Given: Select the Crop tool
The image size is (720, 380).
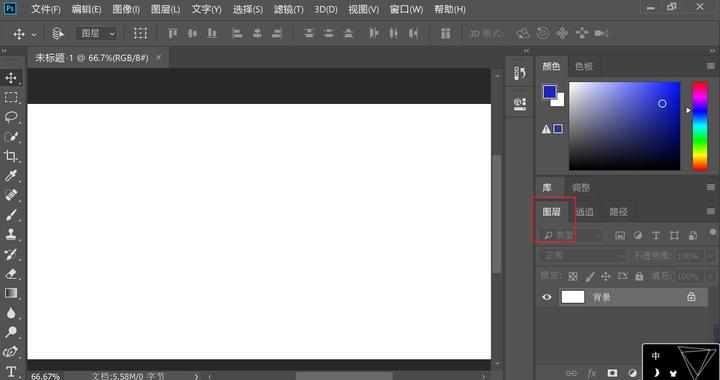Looking at the screenshot, I should (11, 156).
